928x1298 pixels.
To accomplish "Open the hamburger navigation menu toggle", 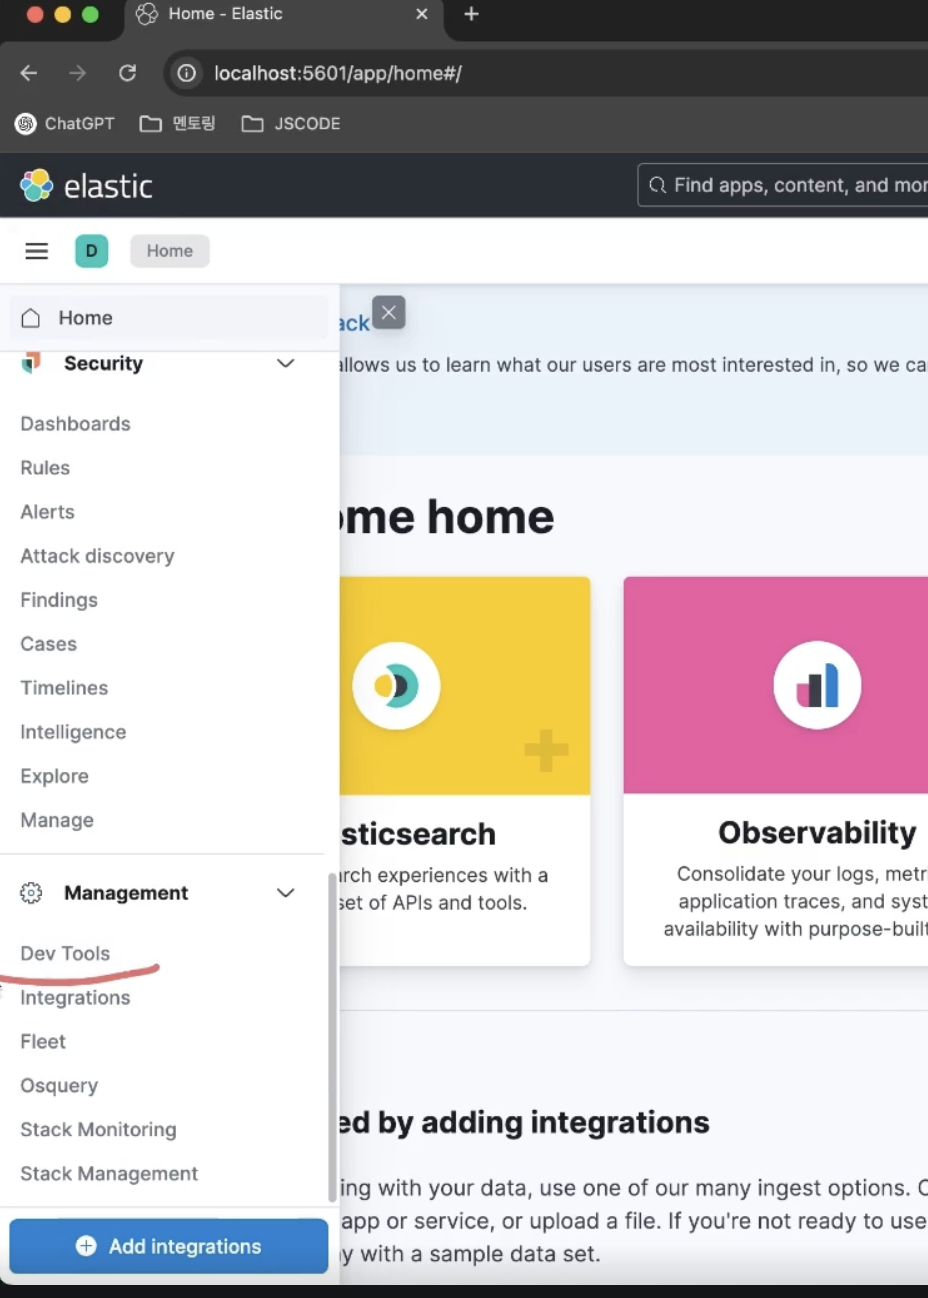I will point(37,251).
